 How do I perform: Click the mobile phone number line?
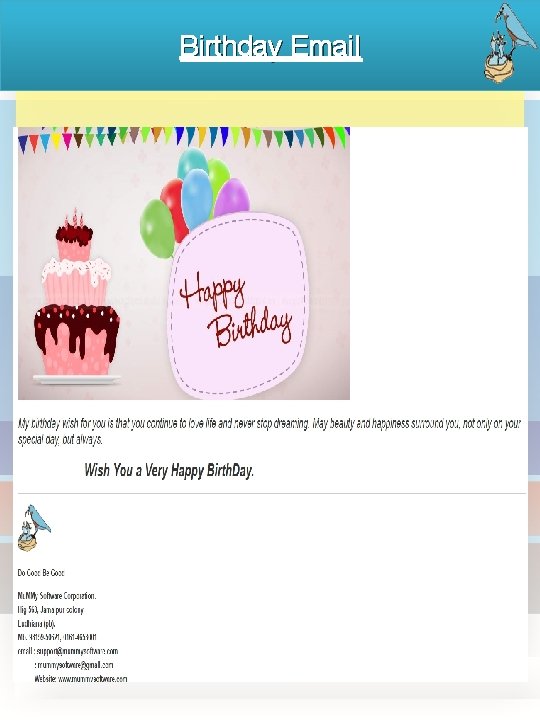pyautogui.click(x=57, y=637)
